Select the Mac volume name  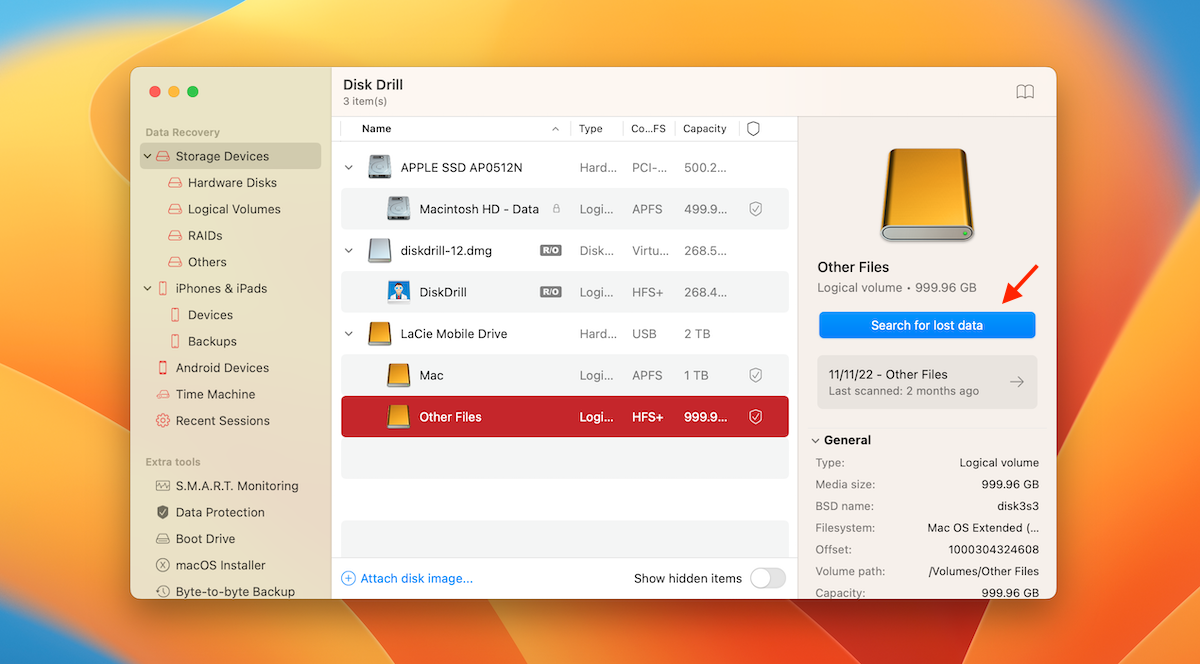[x=431, y=375]
